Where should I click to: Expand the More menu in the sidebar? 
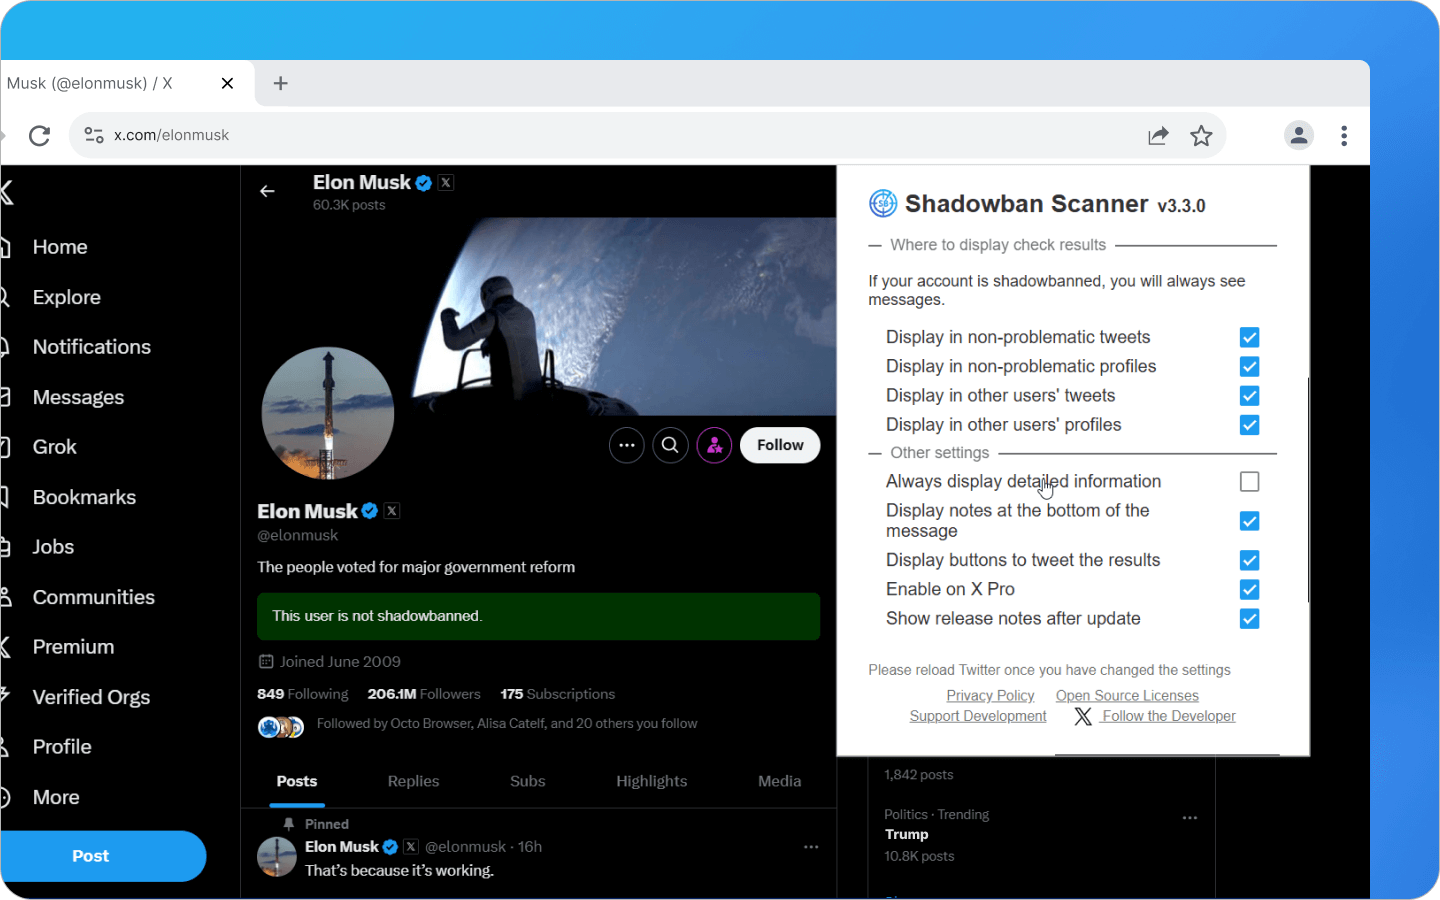pyautogui.click(x=56, y=797)
